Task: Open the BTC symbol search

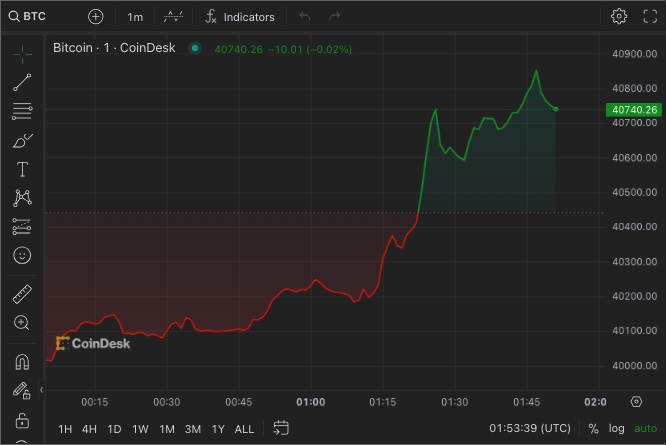Action: tap(27, 17)
